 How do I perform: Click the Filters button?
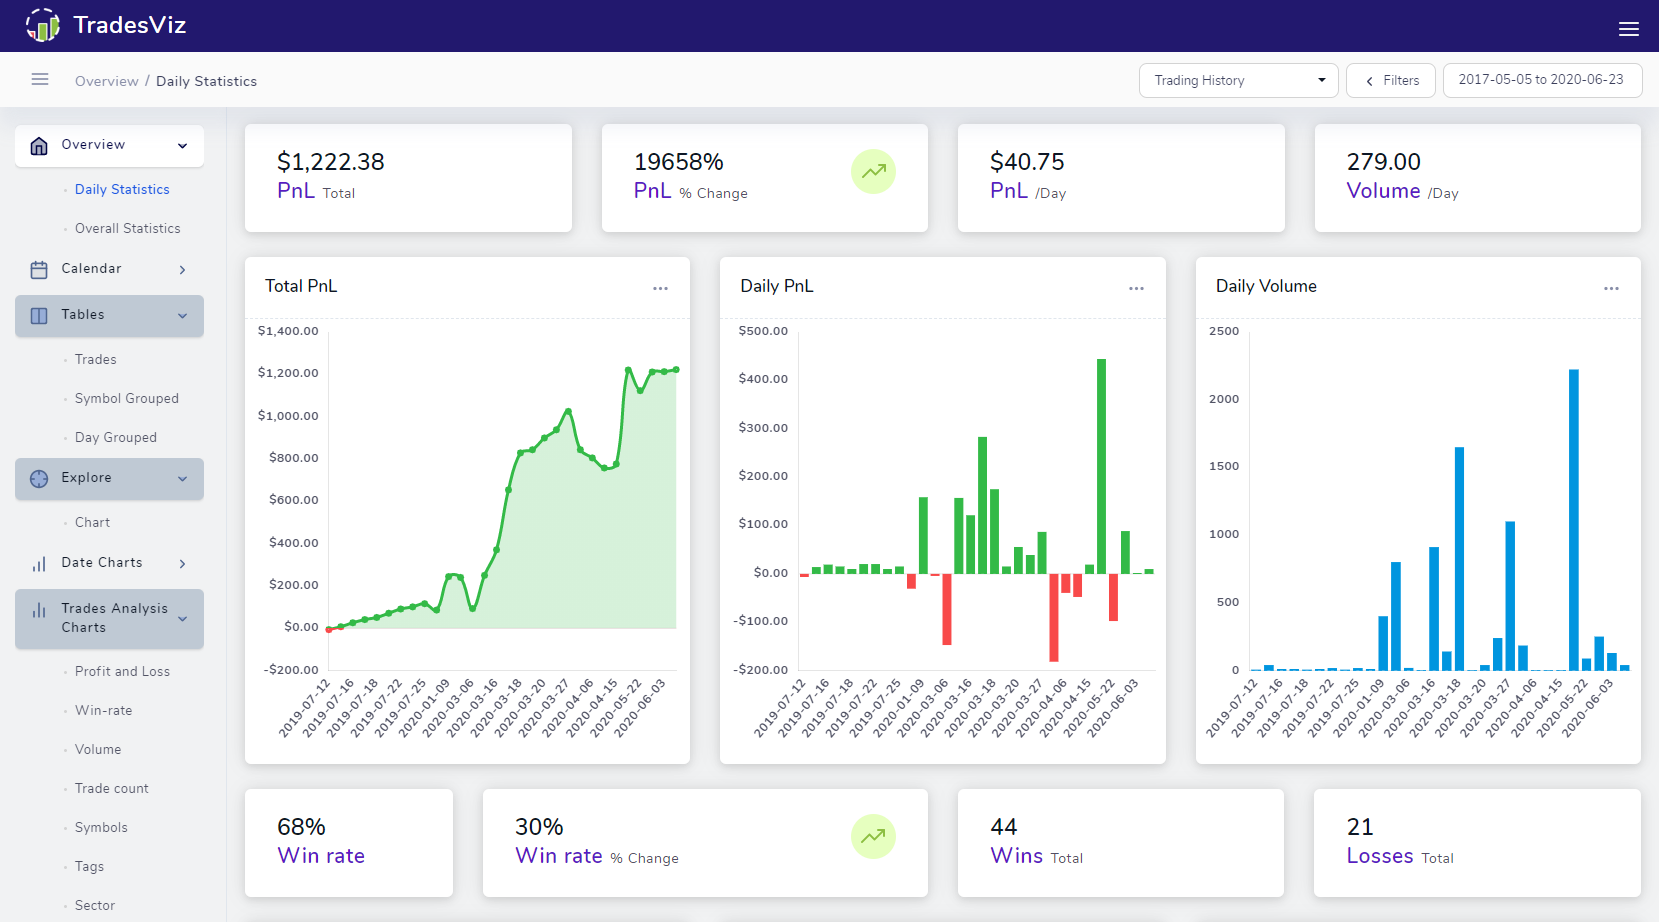click(x=1390, y=80)
